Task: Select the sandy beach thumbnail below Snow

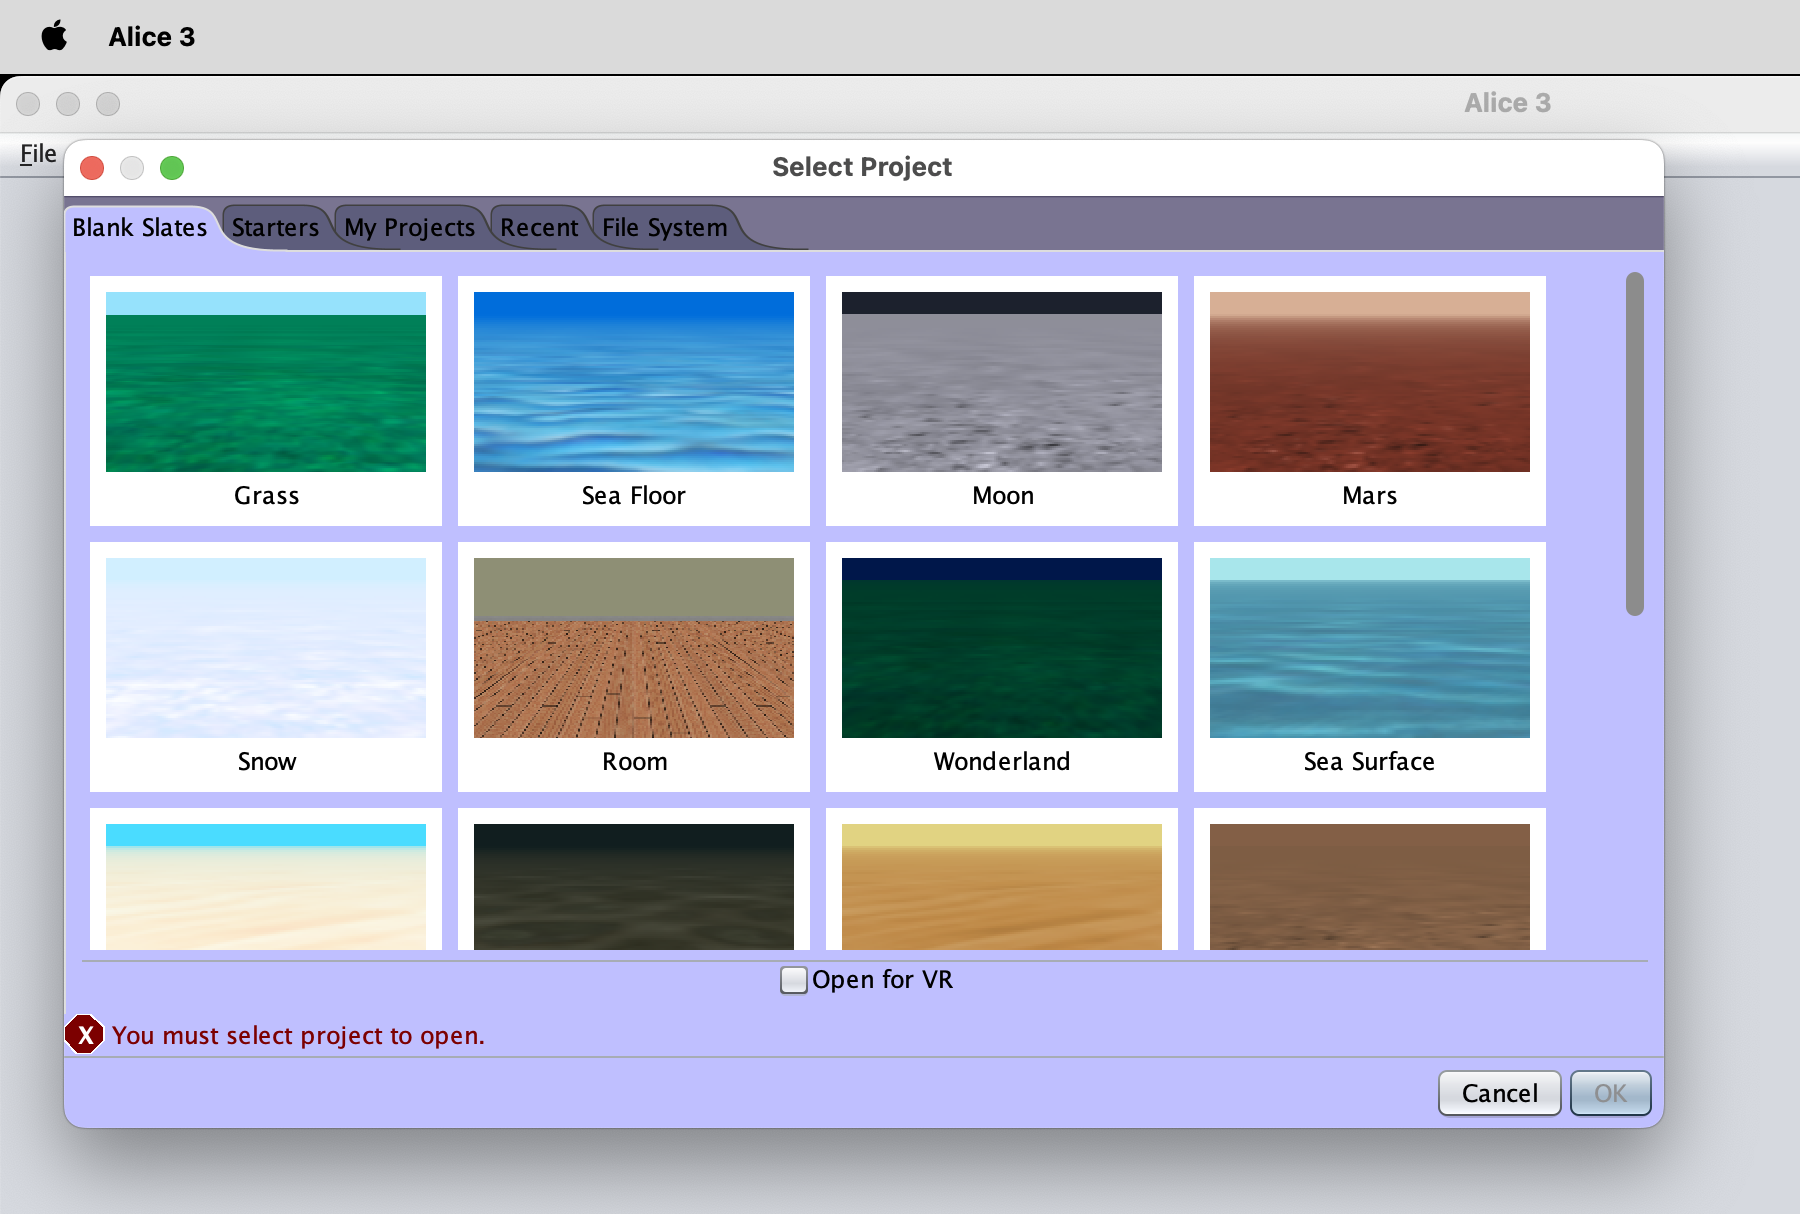Action: (x=265, y=885)
